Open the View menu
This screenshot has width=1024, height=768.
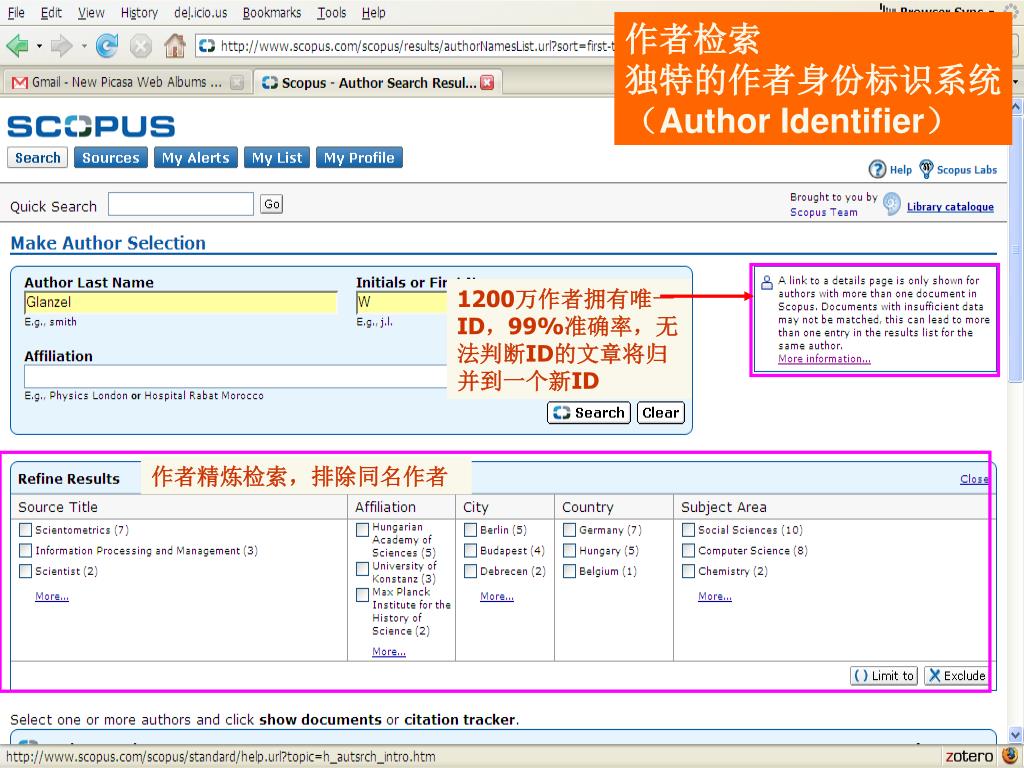[x=91, y=12]
